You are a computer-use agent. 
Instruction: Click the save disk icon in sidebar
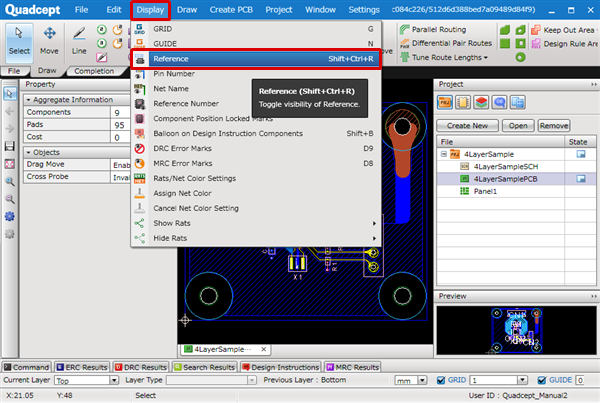[10, 146]
